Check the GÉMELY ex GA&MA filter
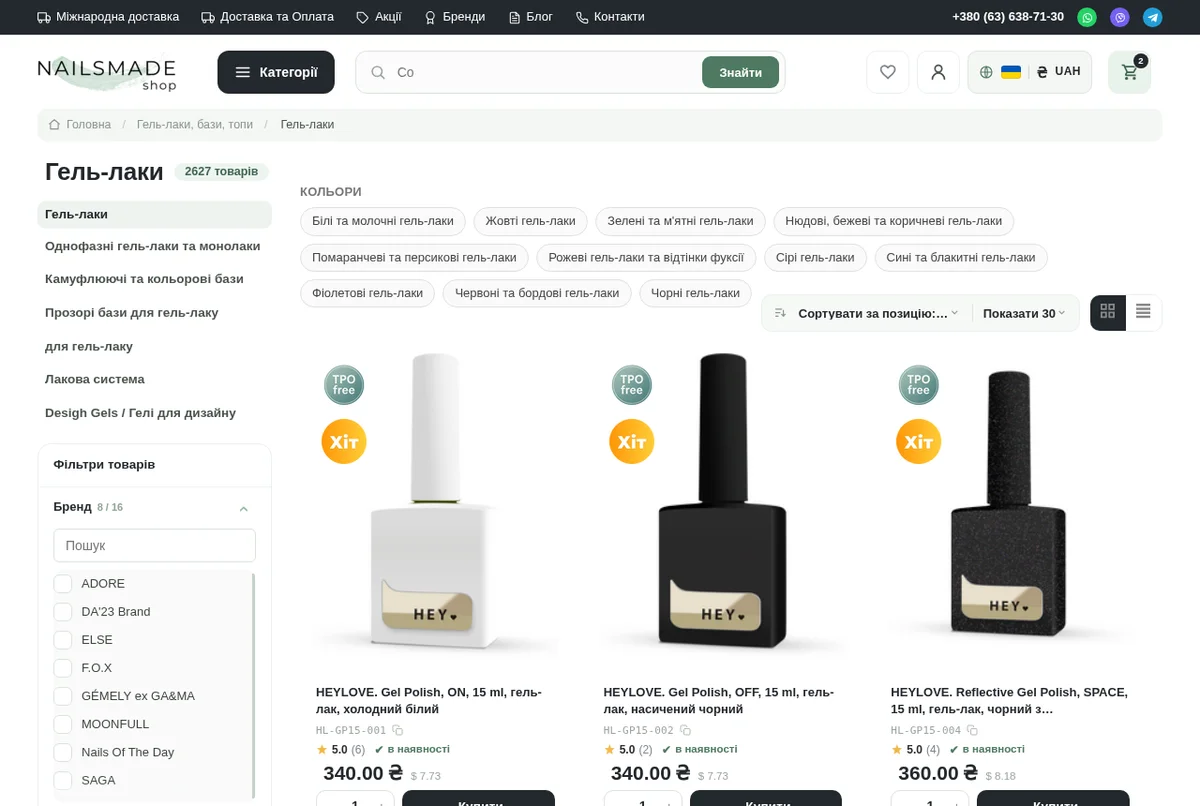 click(63, 696)
